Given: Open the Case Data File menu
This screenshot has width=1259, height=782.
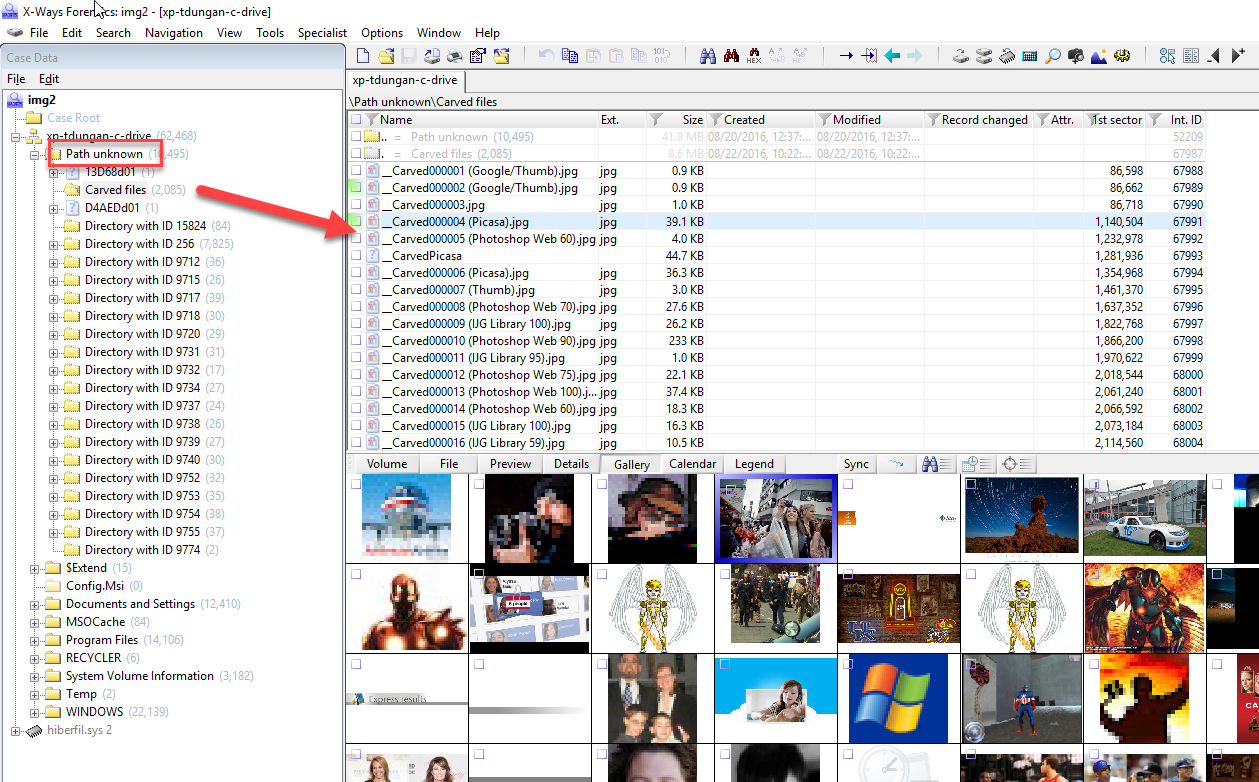Looking at the screenshot, I should [x=16, y=78].
